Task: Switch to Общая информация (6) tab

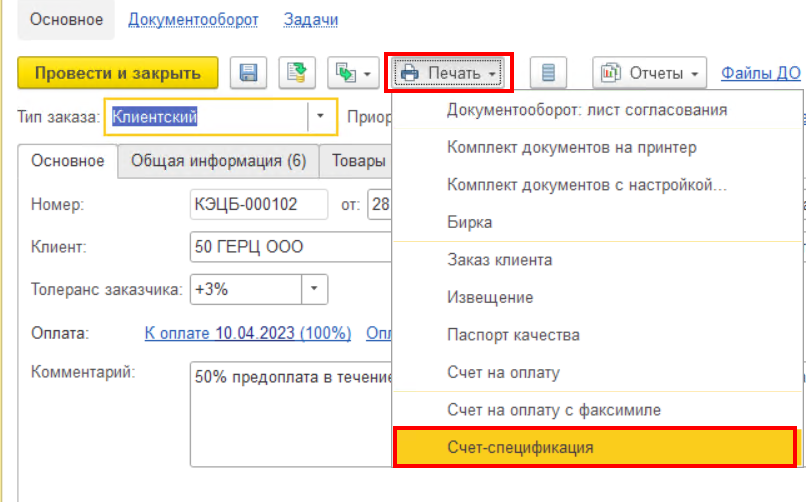Action: tap(218, 161)
